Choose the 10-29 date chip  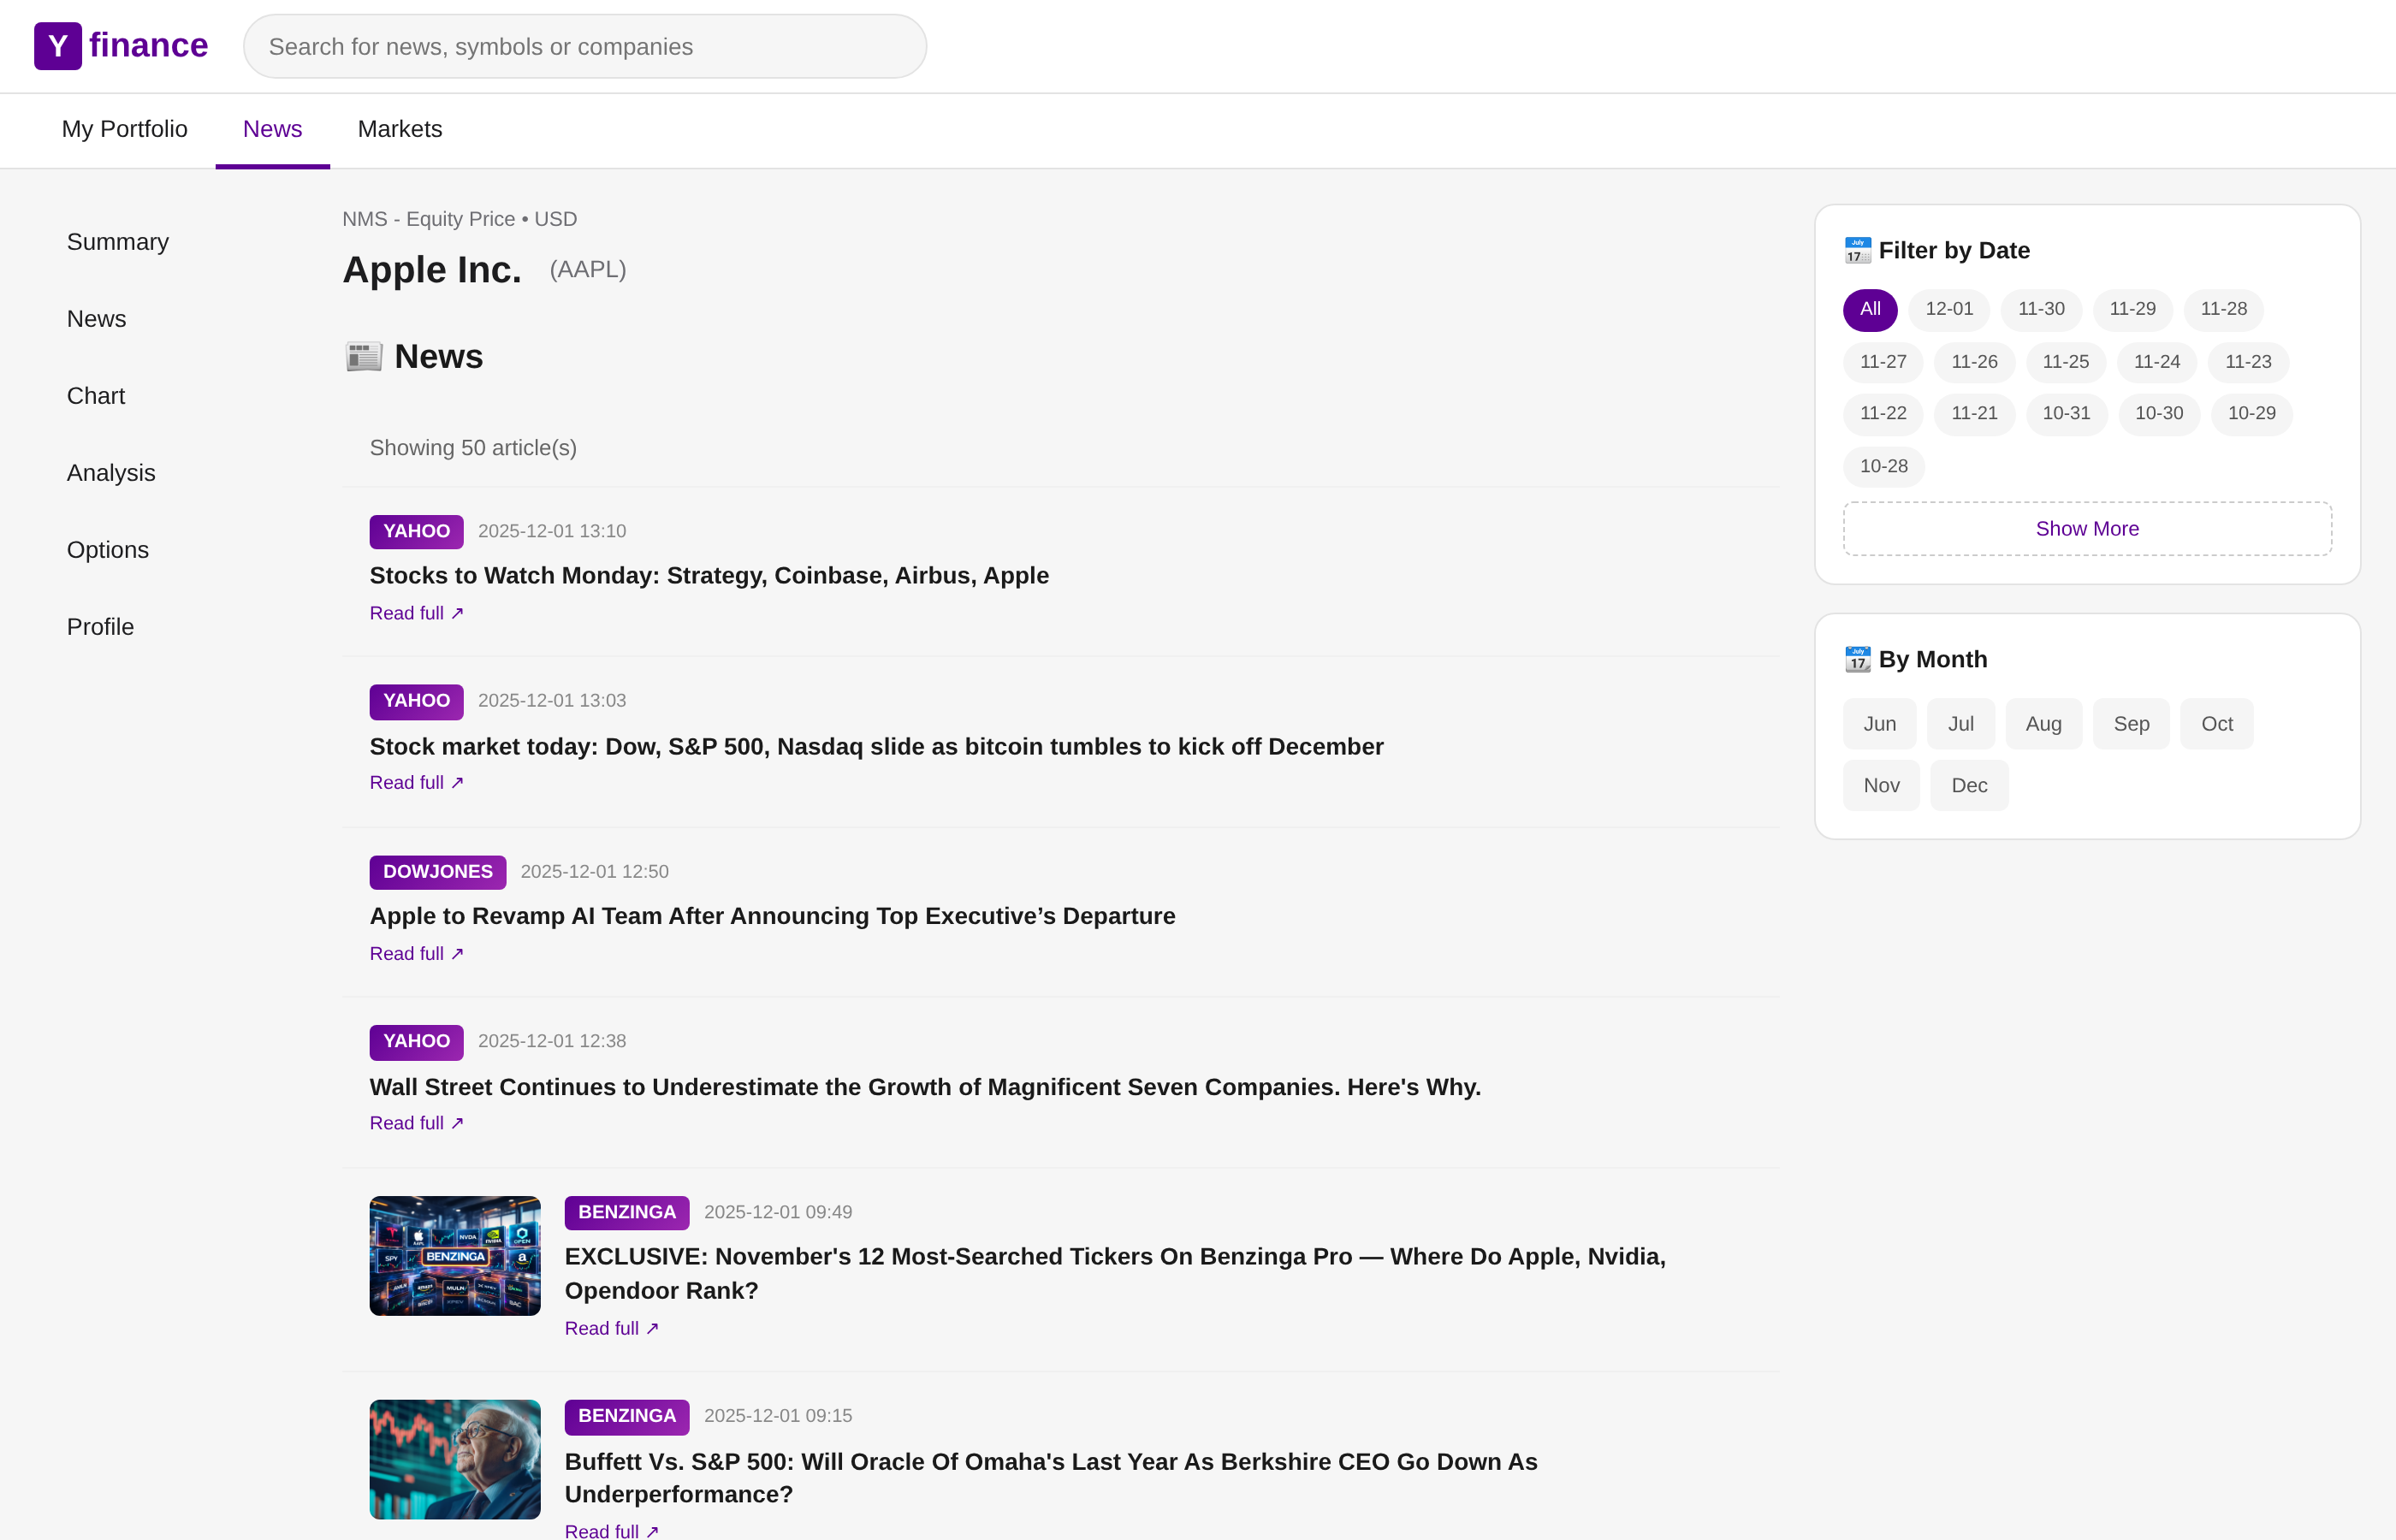pyautogui.click(x=2251, y=413)
